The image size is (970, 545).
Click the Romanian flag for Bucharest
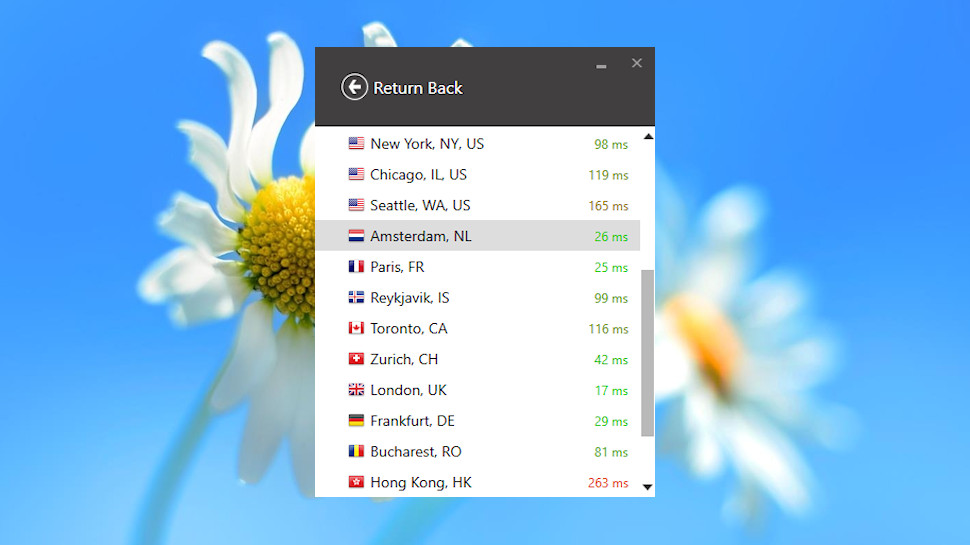coord(356,451)
